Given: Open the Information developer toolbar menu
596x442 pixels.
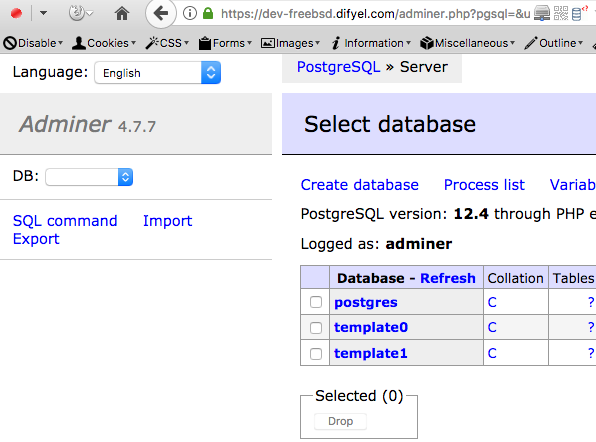Looking at the screenshot, I should click(x=371, y=43).
